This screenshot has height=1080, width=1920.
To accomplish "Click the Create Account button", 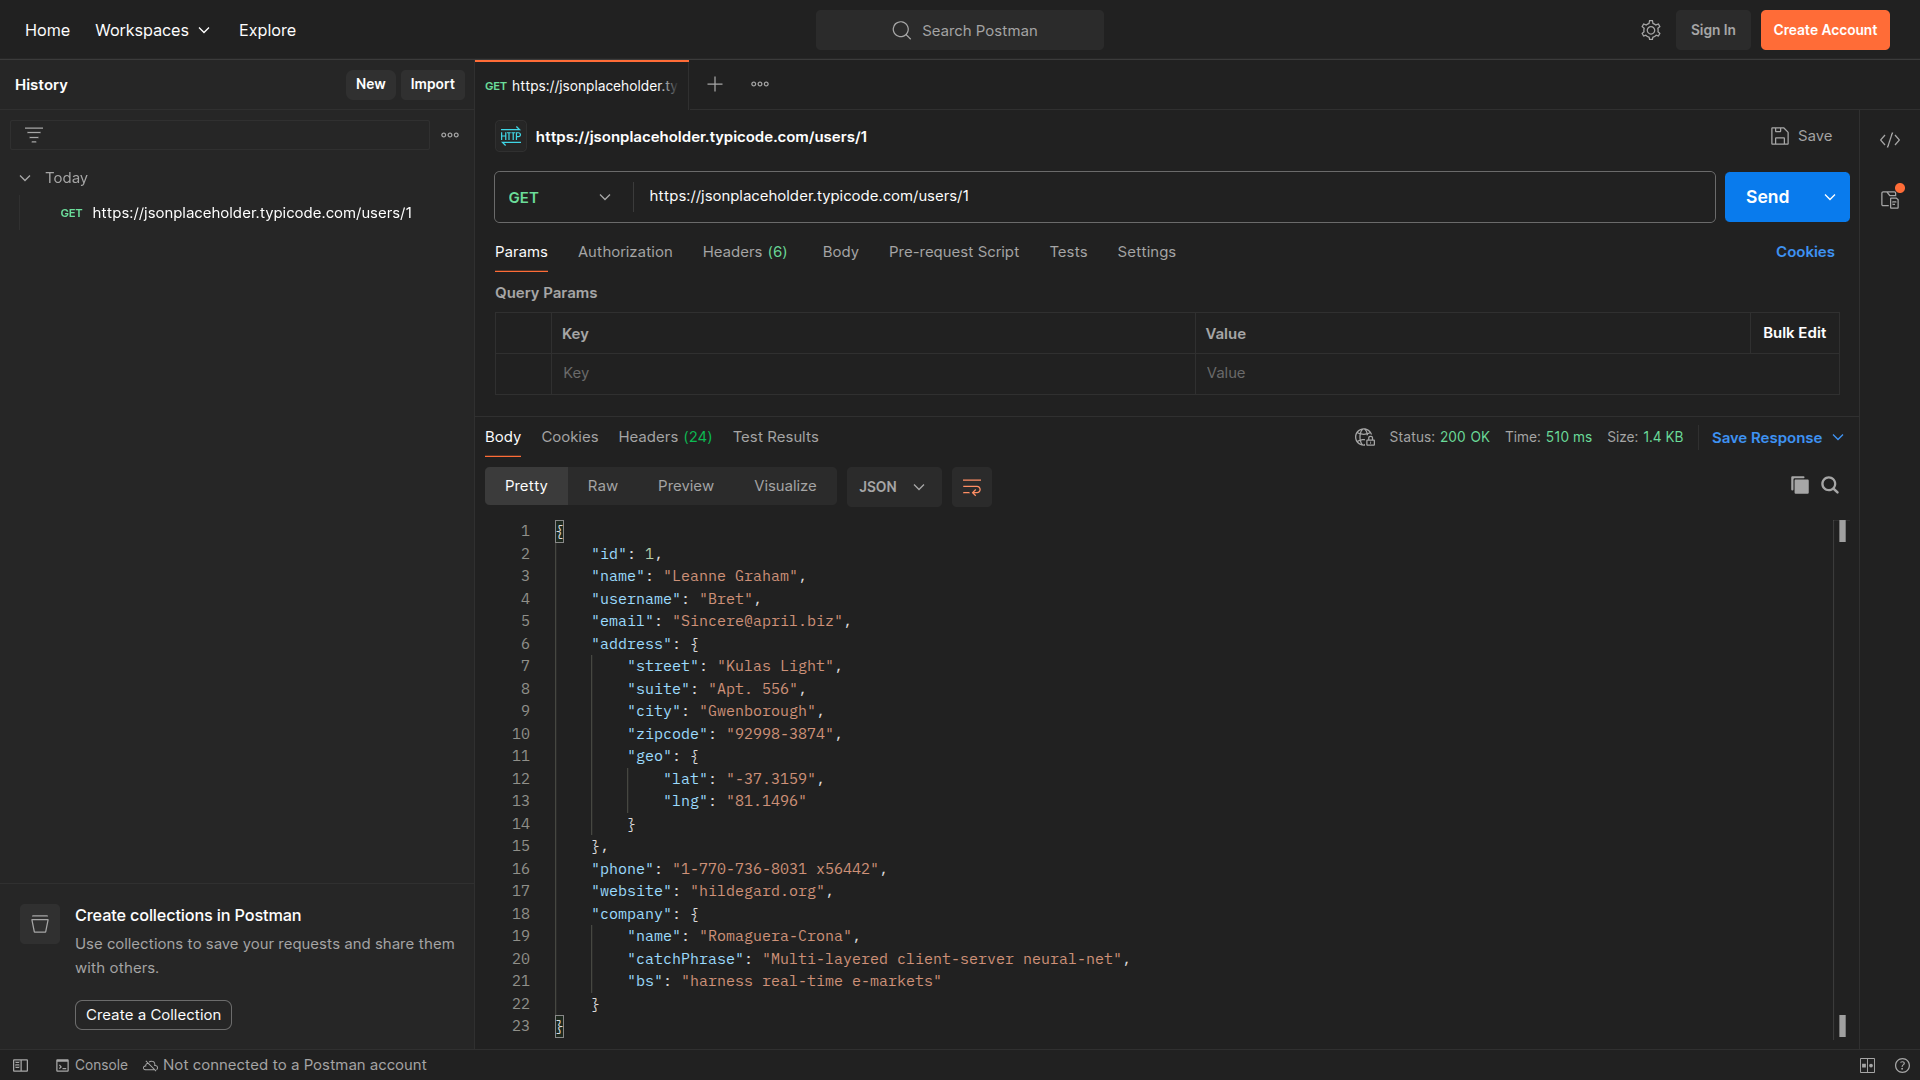I will (x=1825, y=30).
